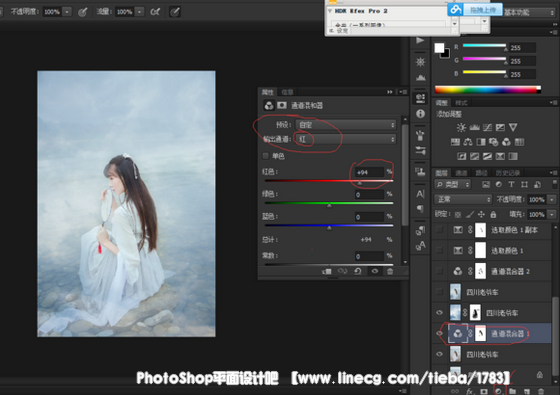Open the 基本功能 workspace dropdown

tap(529, 12)
